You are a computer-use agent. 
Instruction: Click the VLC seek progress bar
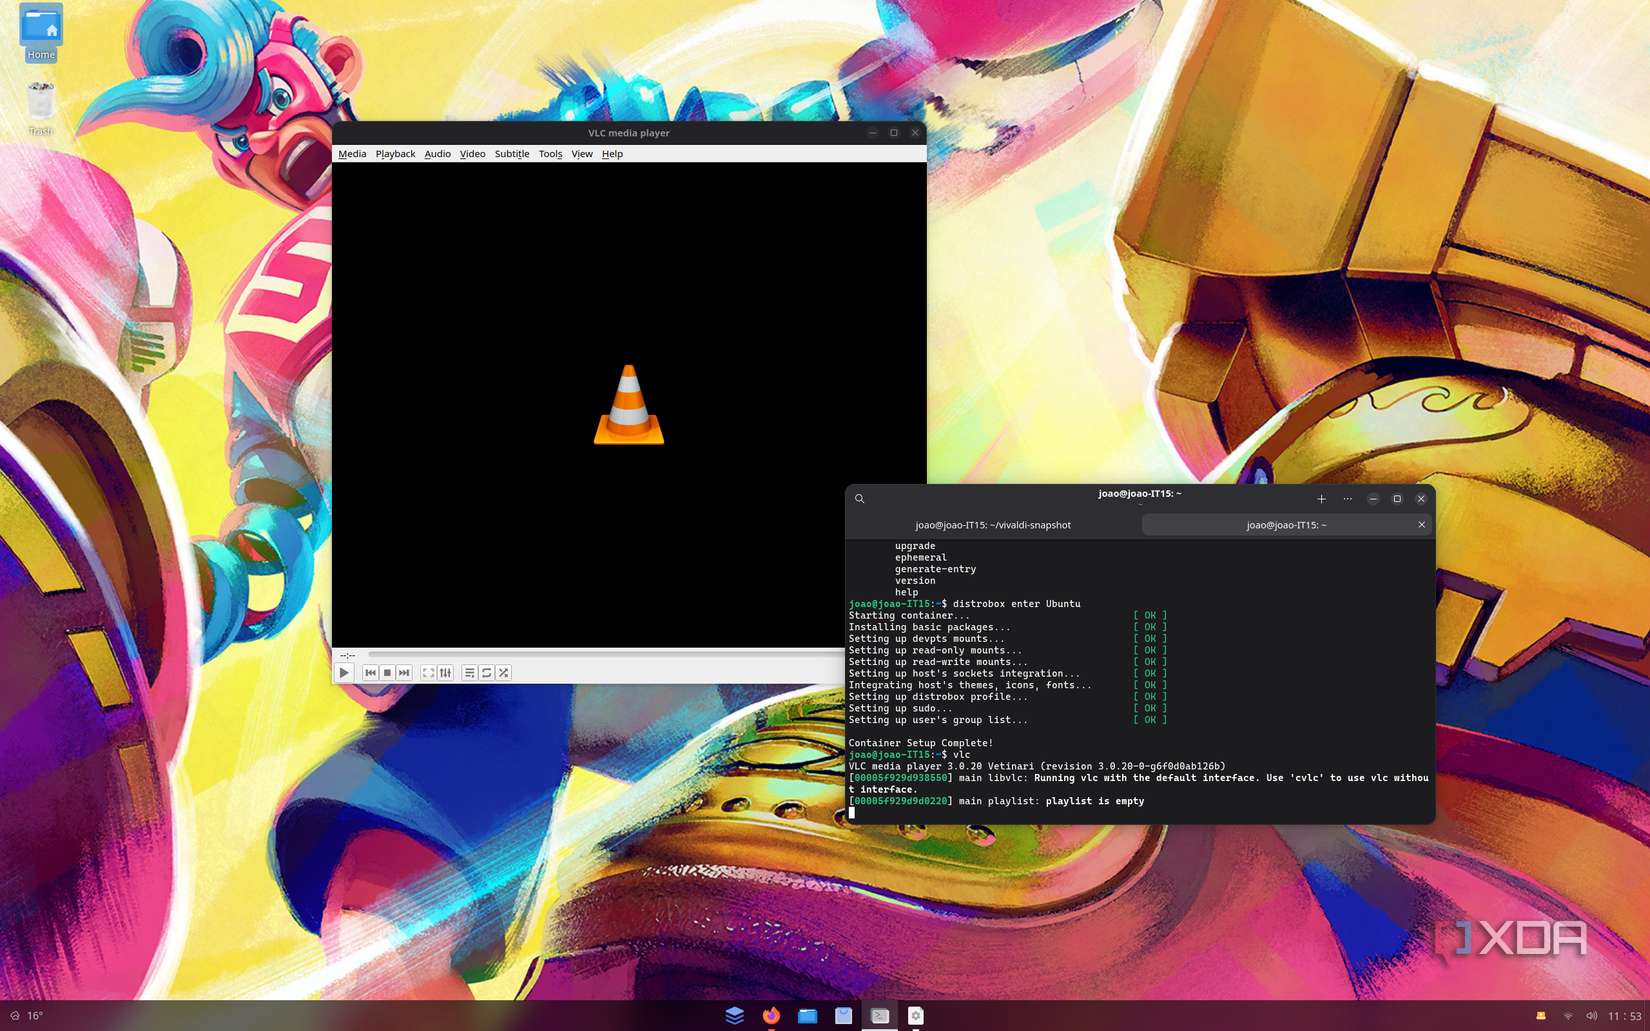coord(600,654)
